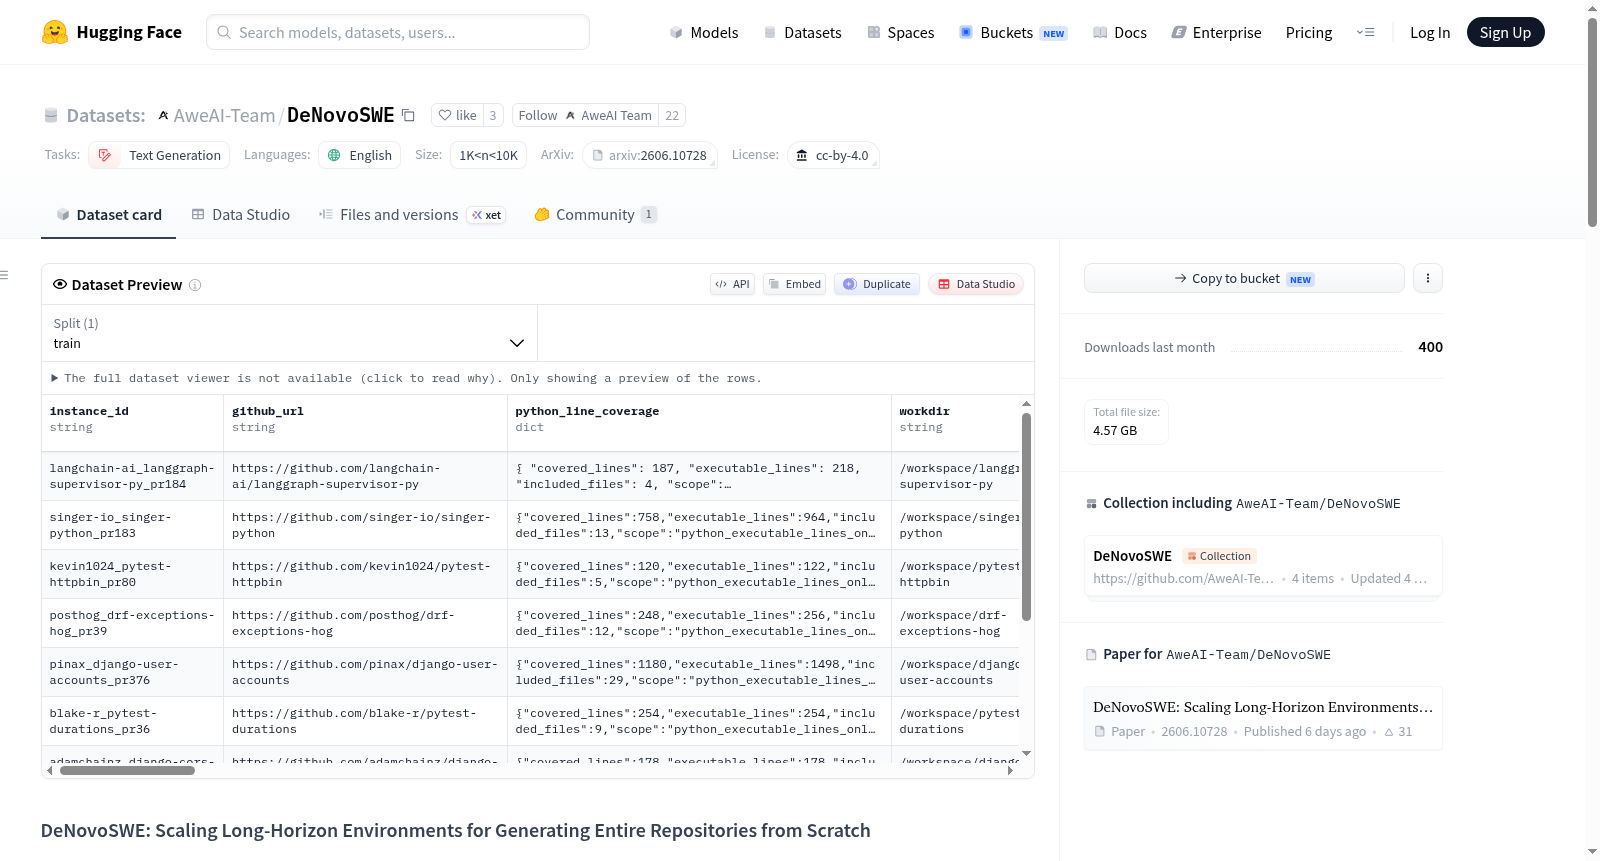
Task: Open Buckets in top navigation
Action: point(1013,32)
